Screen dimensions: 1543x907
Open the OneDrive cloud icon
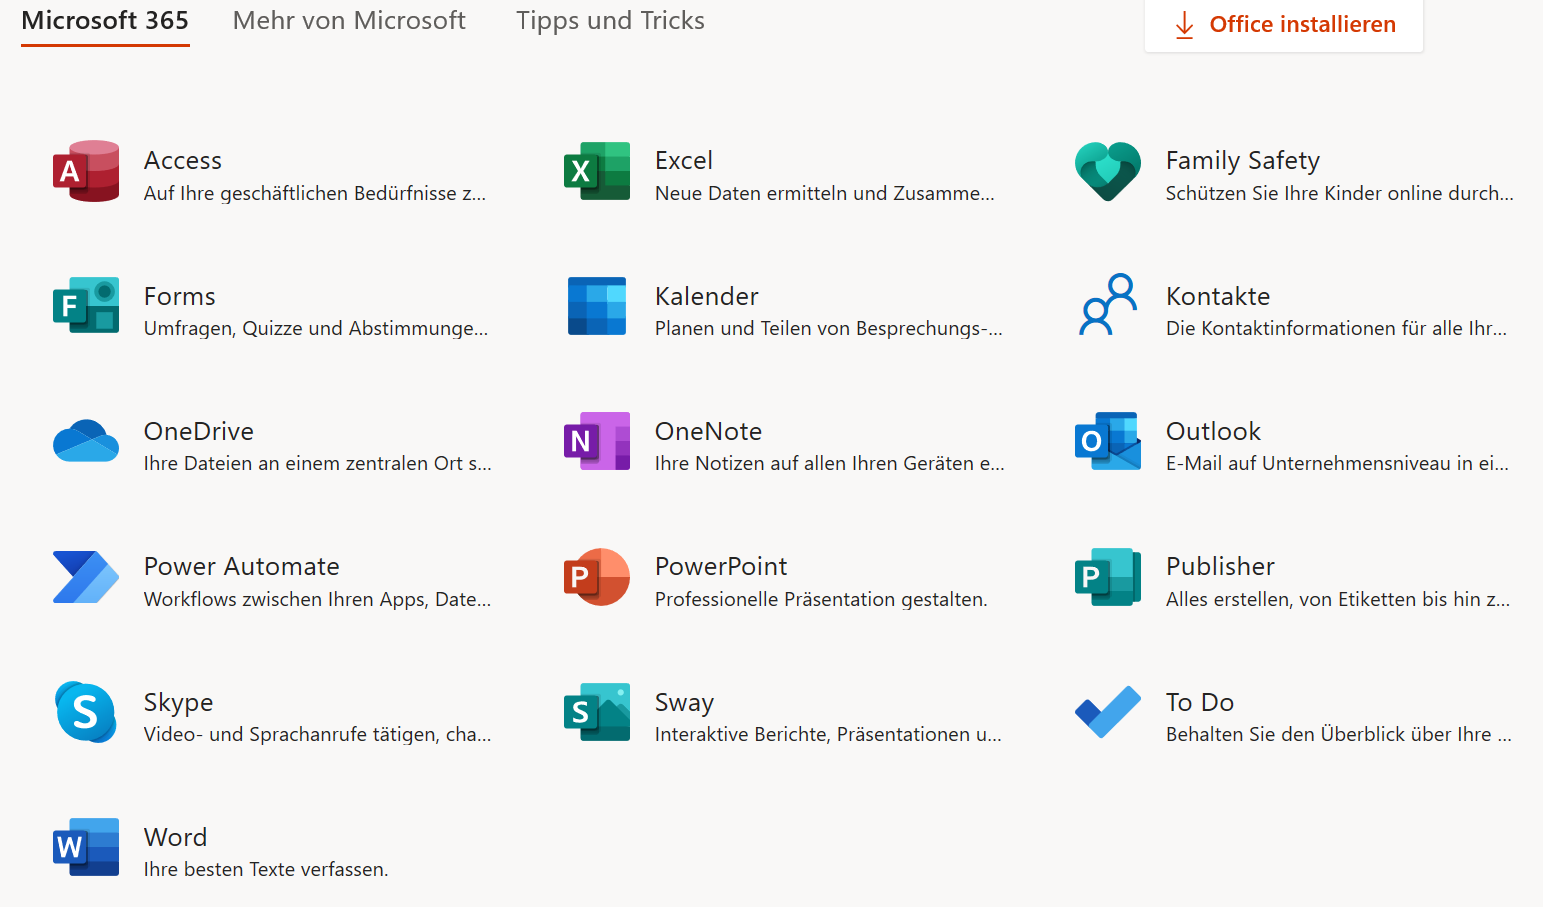click(86, 441)
